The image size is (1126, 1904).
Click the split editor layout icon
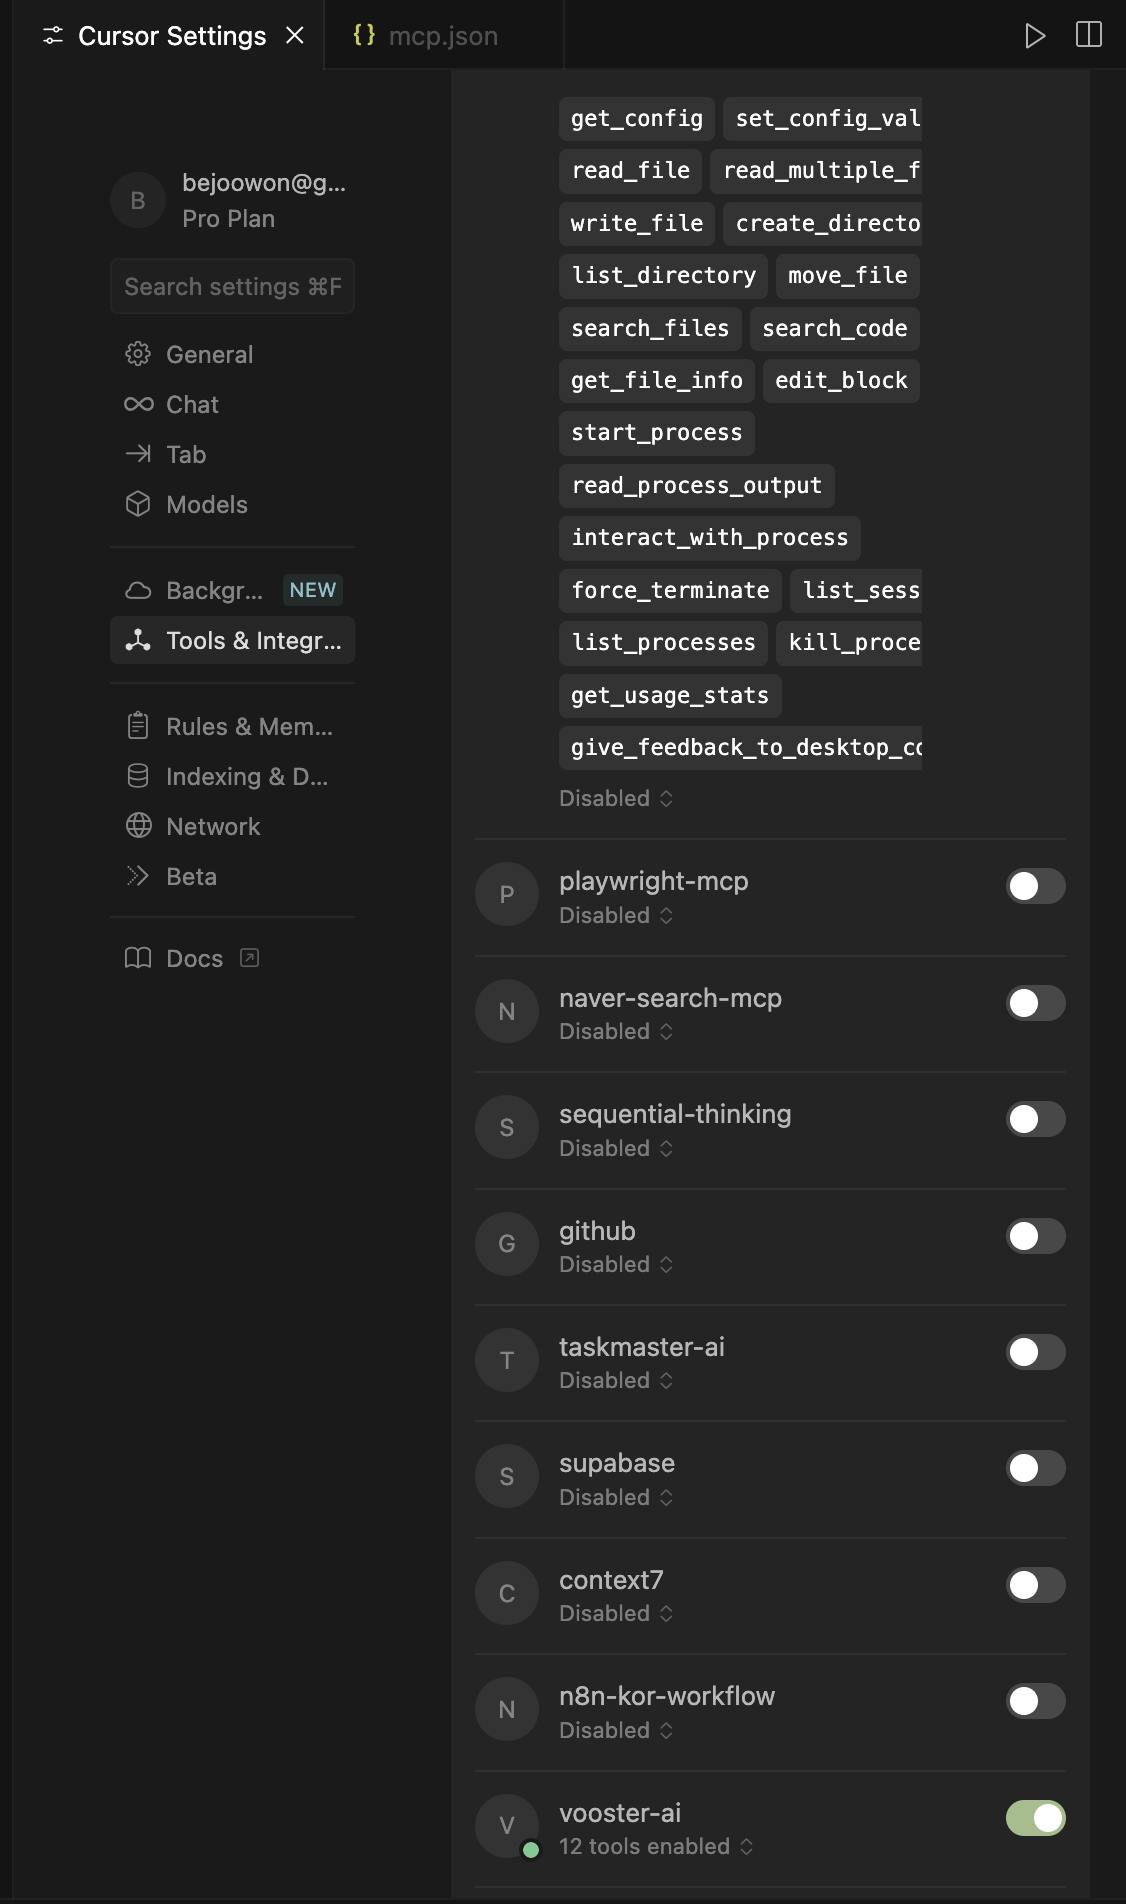point(1089,35)
